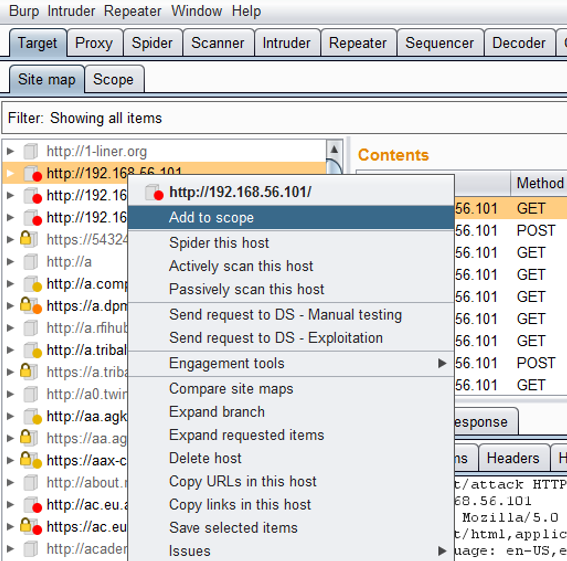Open the Headers tab in message viewer
The height and width of the screenshot is (561, 567).
pyautogui.click(x=513, y=458)
